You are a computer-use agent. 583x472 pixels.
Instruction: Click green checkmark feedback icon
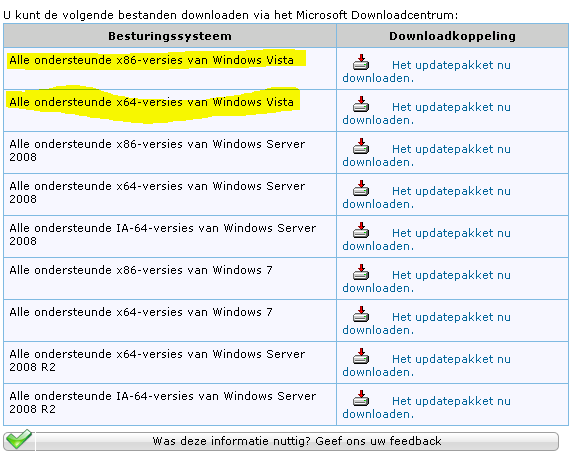pos(18,439)
